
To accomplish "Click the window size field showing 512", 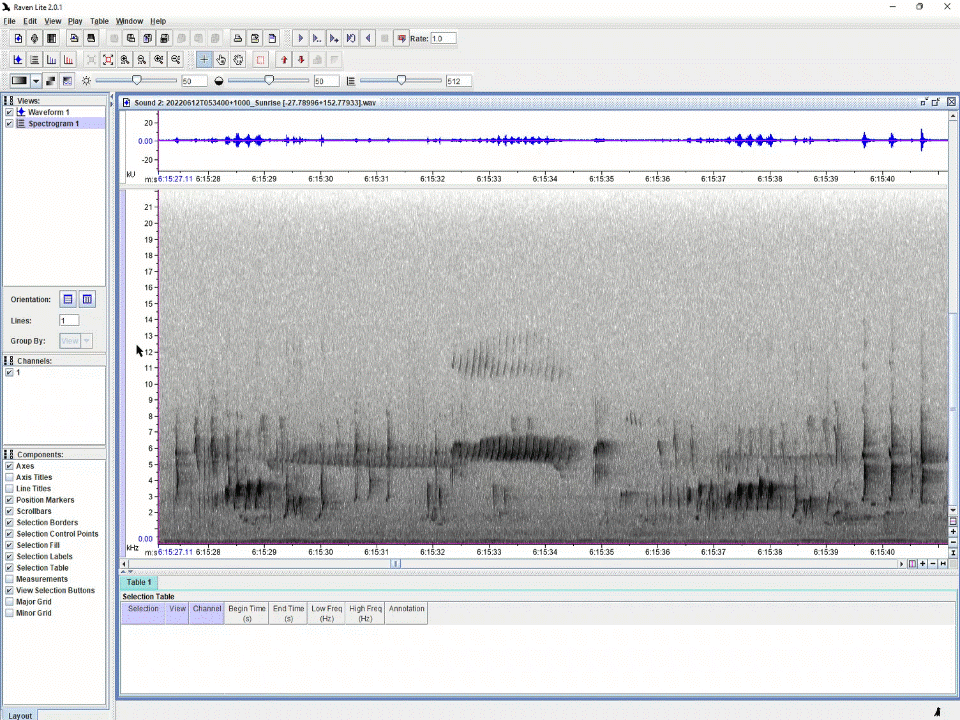I will (x=459, y=81).
